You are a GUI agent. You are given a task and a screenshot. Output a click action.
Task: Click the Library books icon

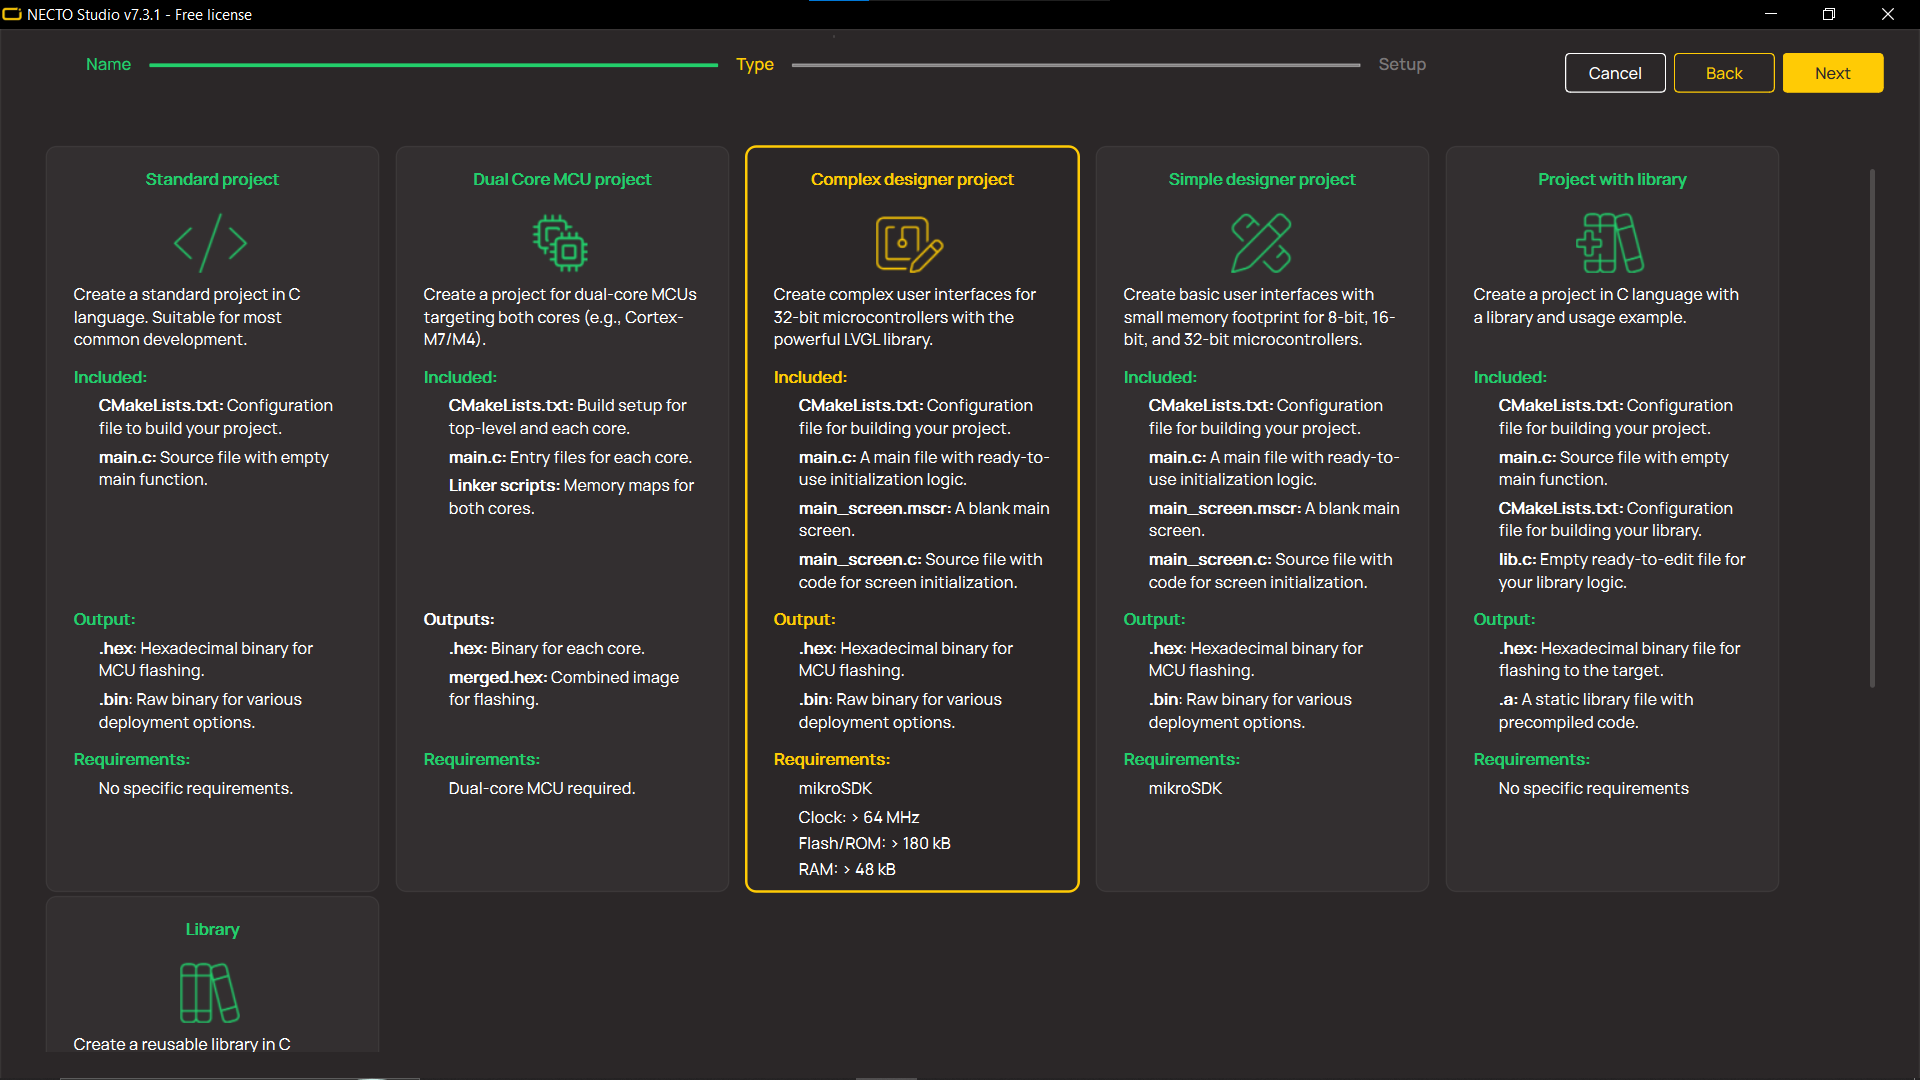209,992
